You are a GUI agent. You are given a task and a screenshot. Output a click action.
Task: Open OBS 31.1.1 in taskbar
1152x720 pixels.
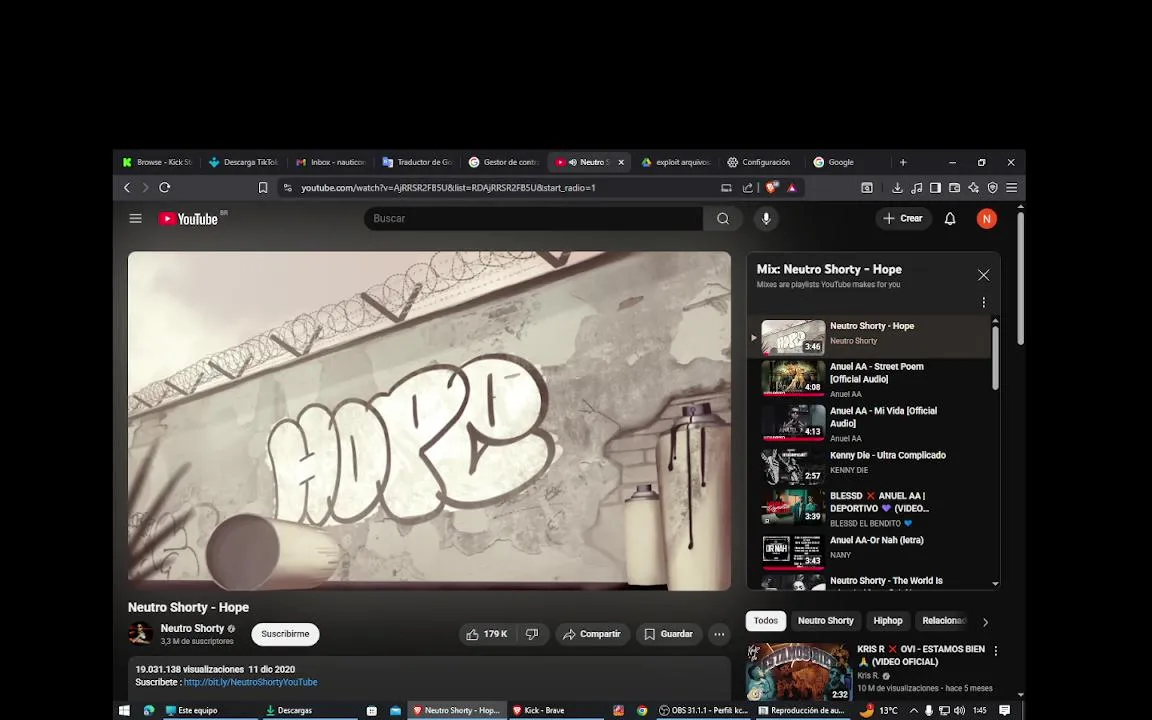click(x=704, y=710)
